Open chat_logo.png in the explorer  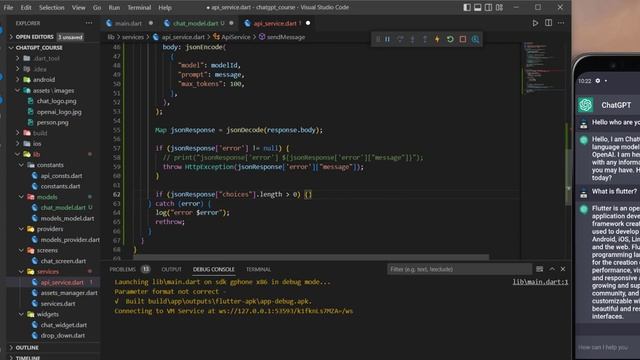(x=56, y=101)
